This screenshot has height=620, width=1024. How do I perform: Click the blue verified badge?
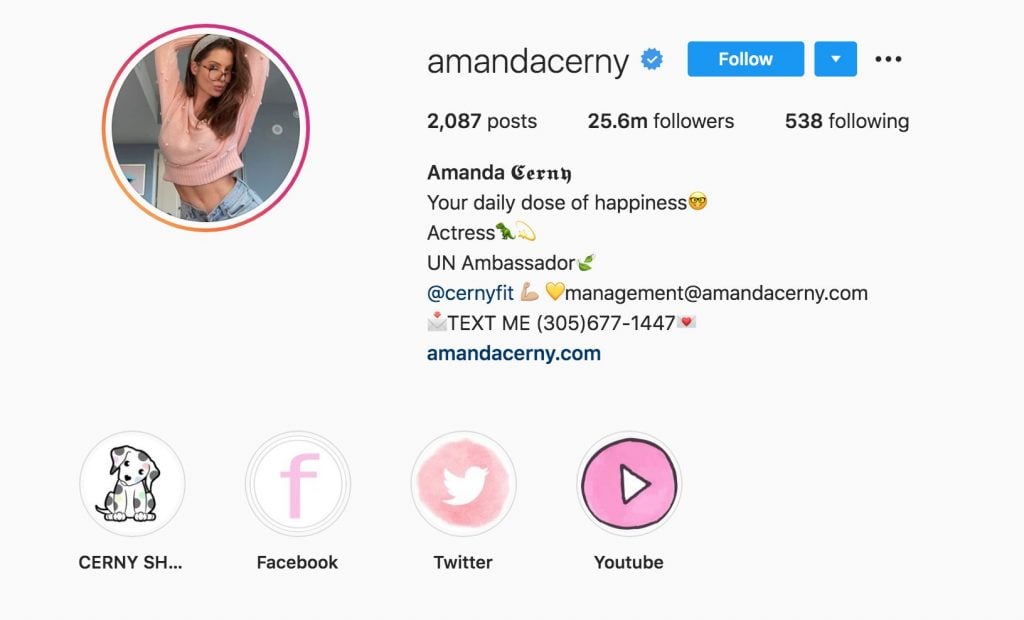pyautogui.click(x=652, y=59)
